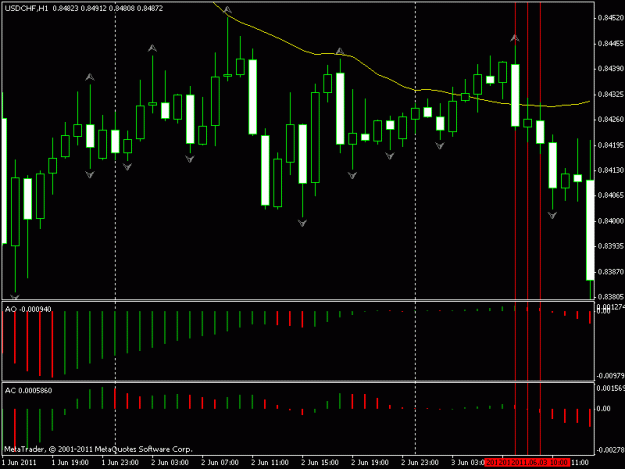Click the 2 Jun 07:00 time label
The height and width of the screenshot is (469, 625).
(x=220, y=463)
